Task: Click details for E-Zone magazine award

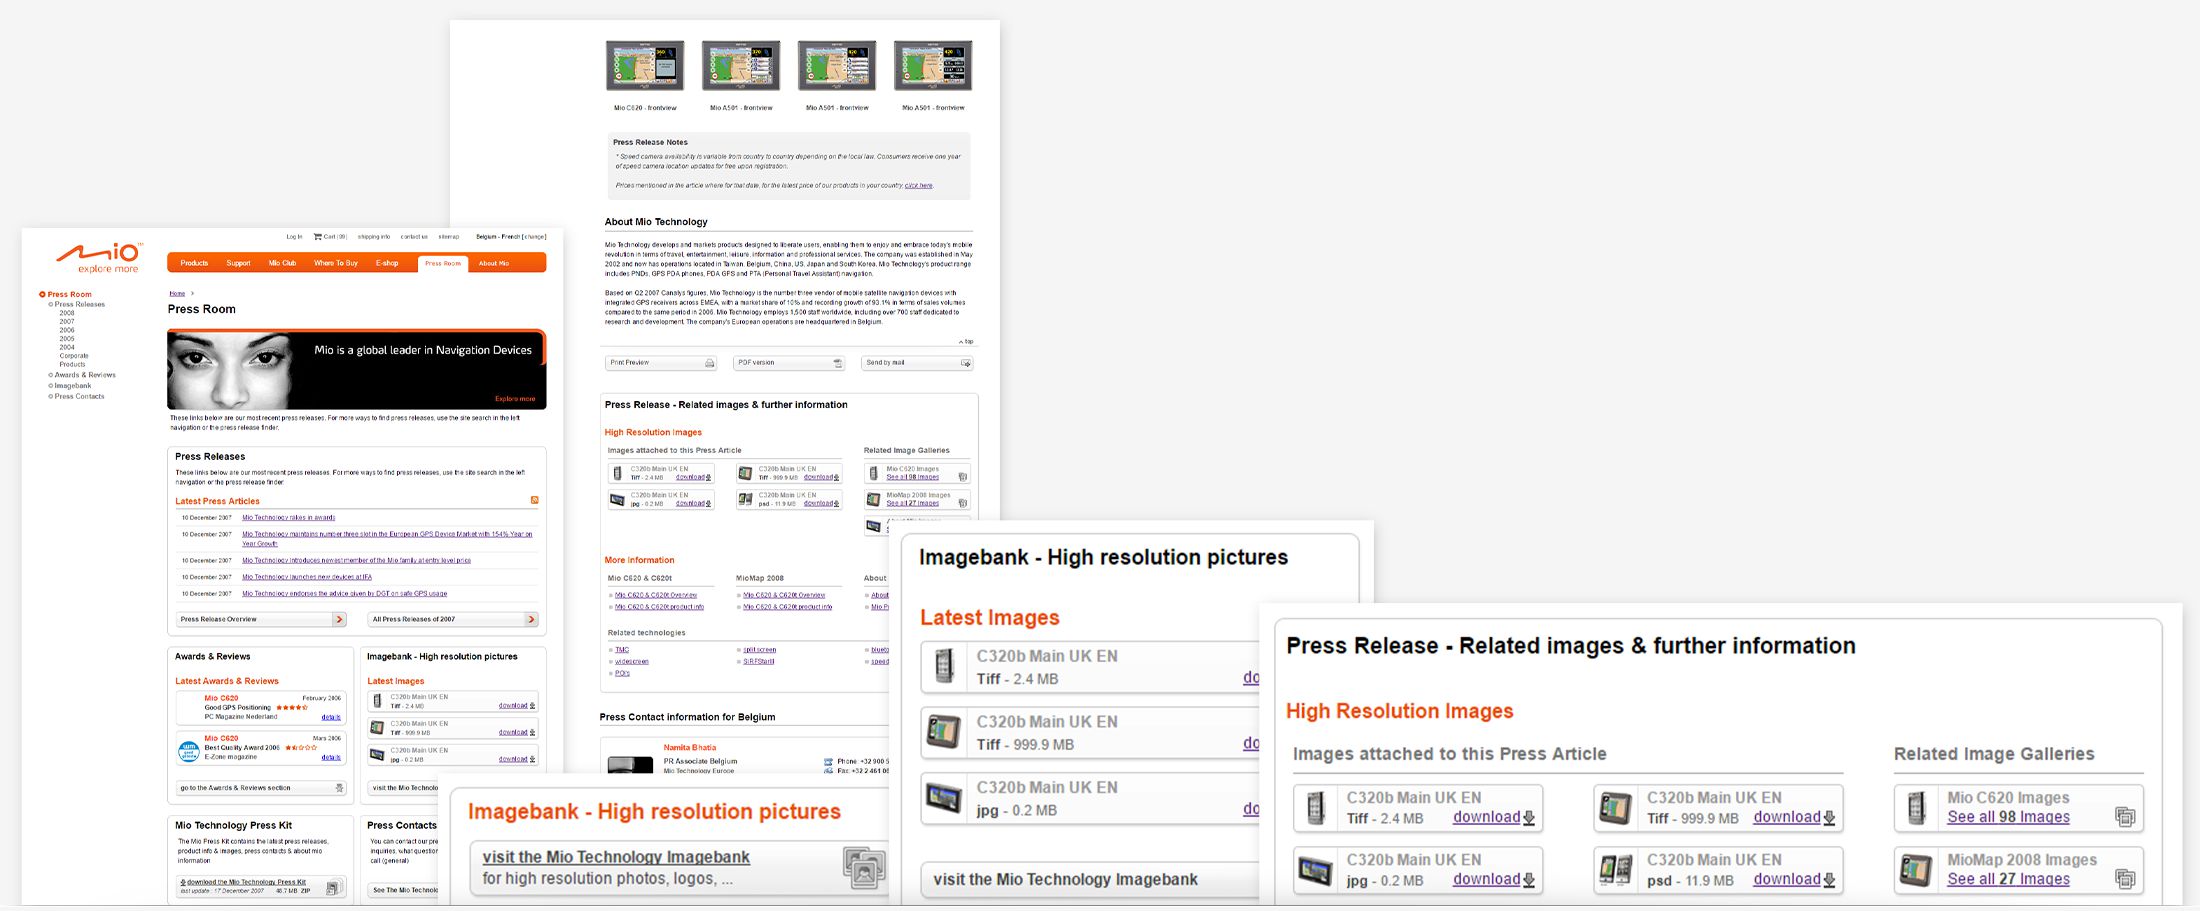Action: click(x=331, y=757)
